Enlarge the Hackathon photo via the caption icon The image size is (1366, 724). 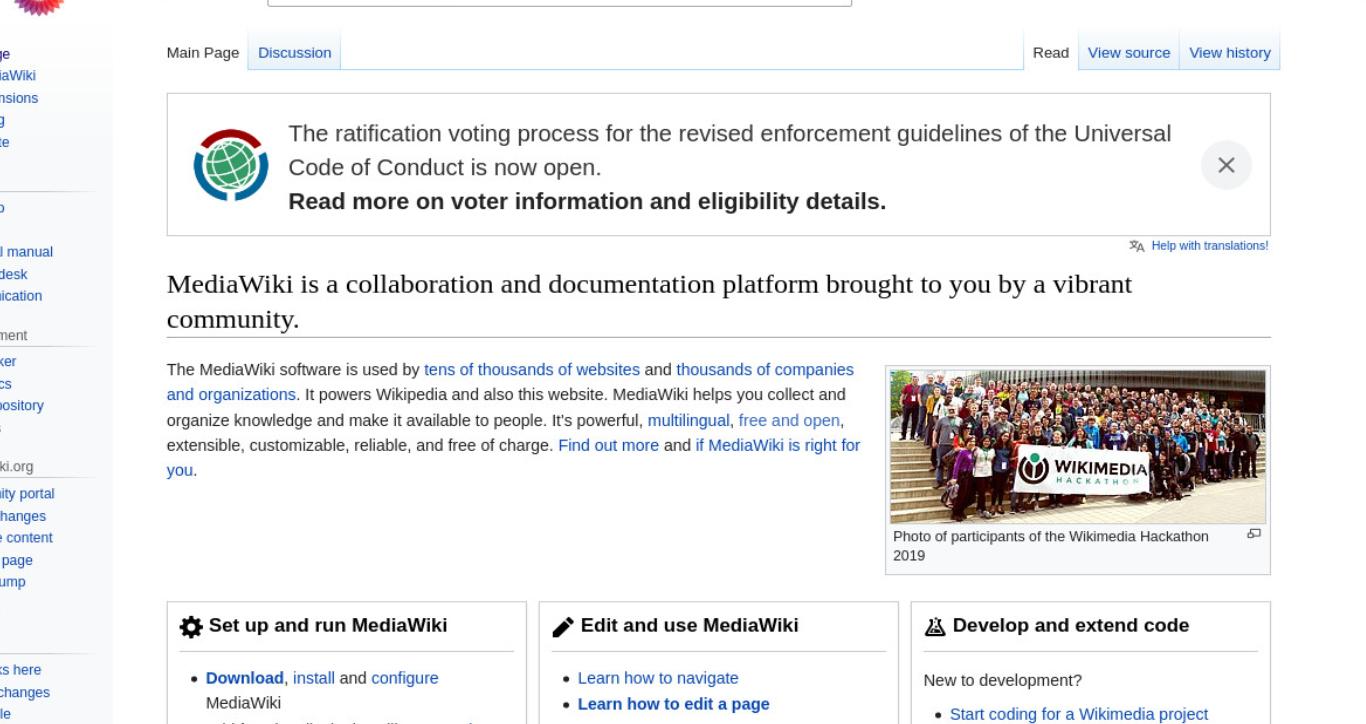(x=1254, y=534)
